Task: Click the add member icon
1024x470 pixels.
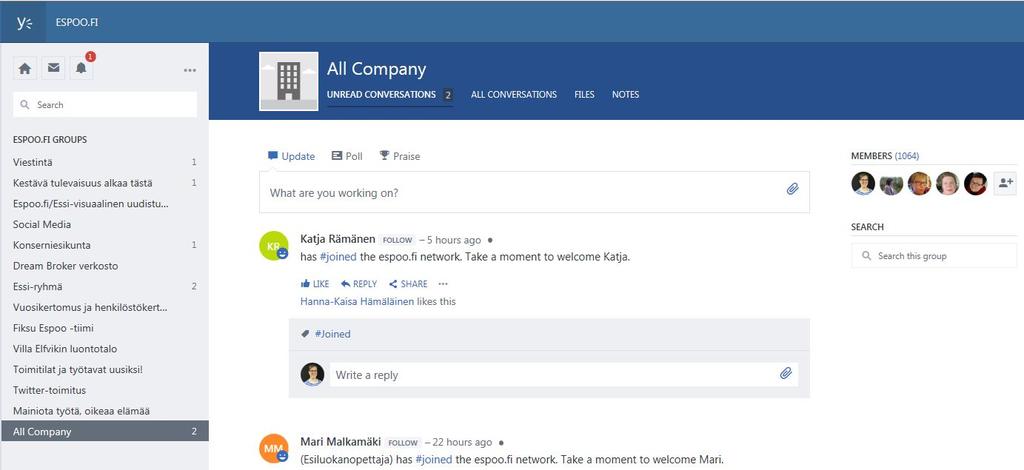Action: [x=1004, y=183]
